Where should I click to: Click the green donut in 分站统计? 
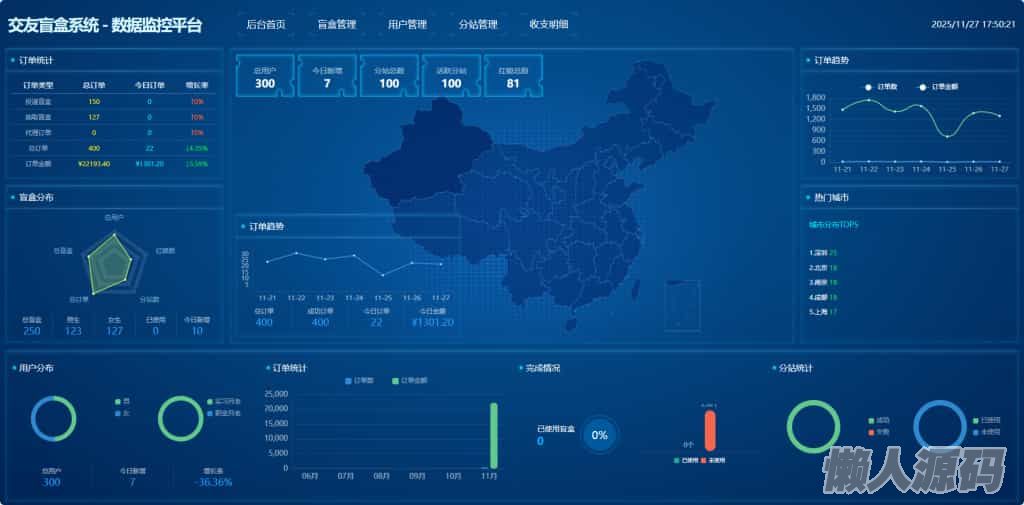click(813, 427)
